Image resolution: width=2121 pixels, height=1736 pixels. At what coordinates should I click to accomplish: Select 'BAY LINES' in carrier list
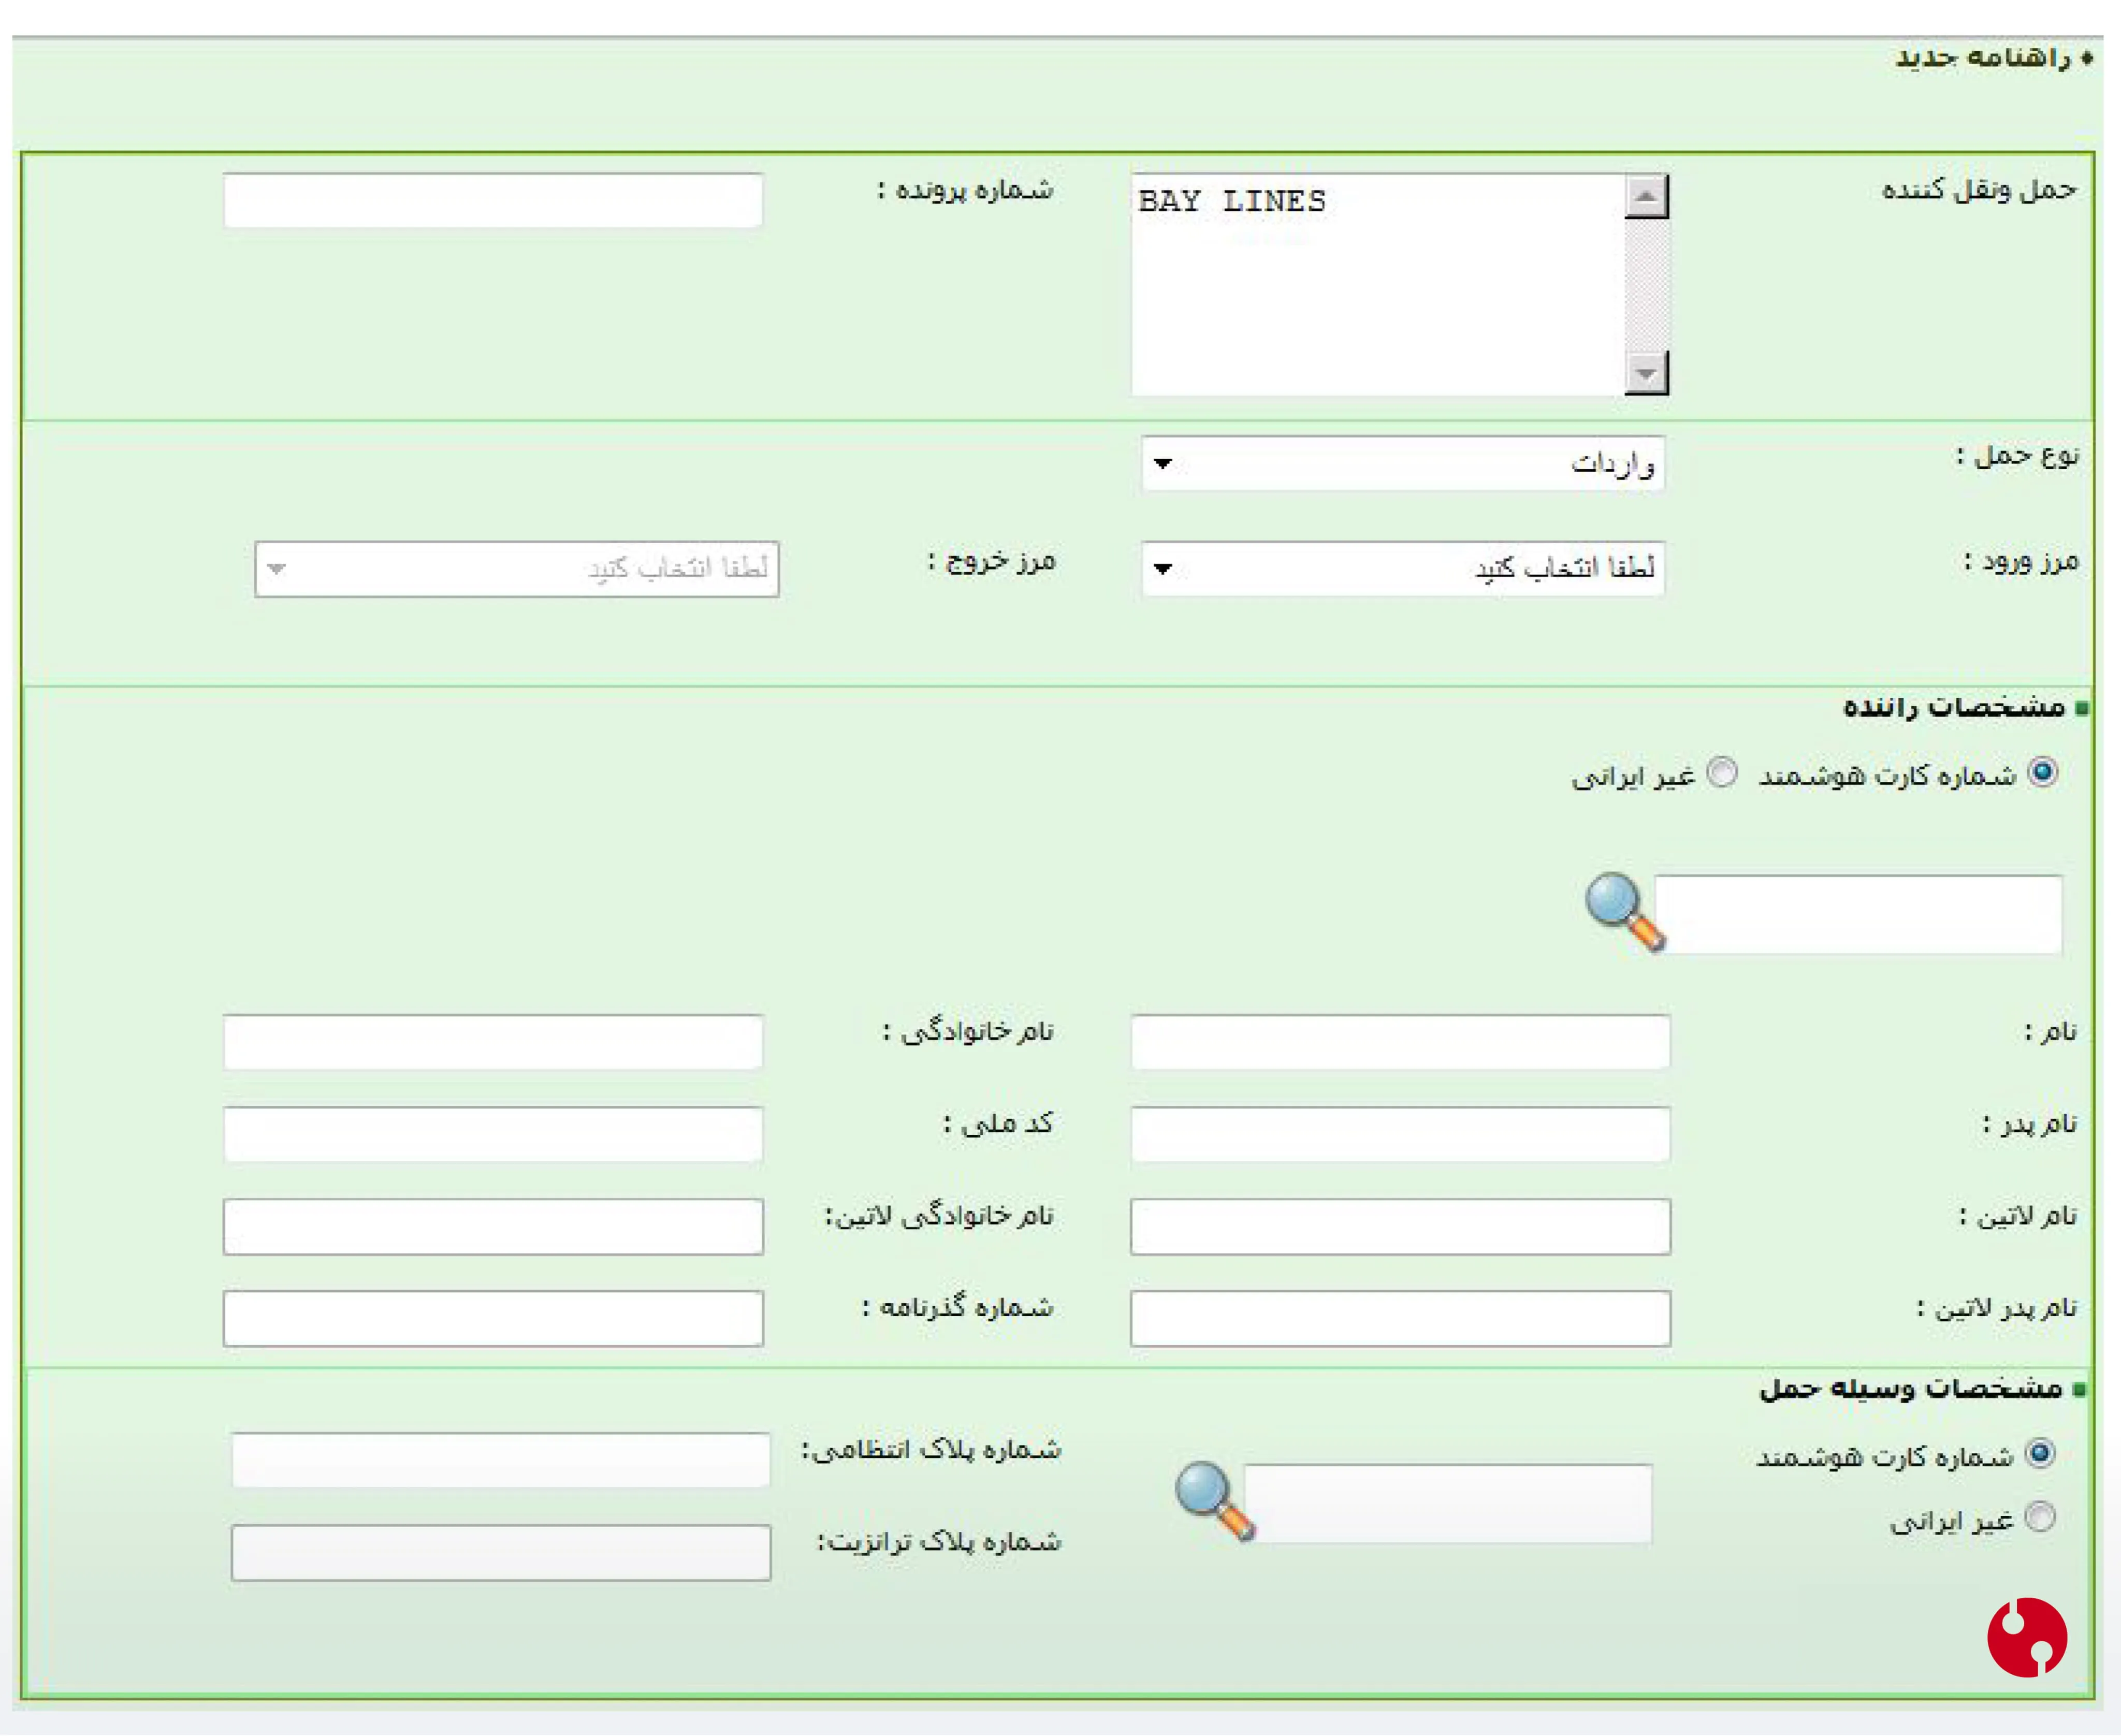tap(1232, 201)
